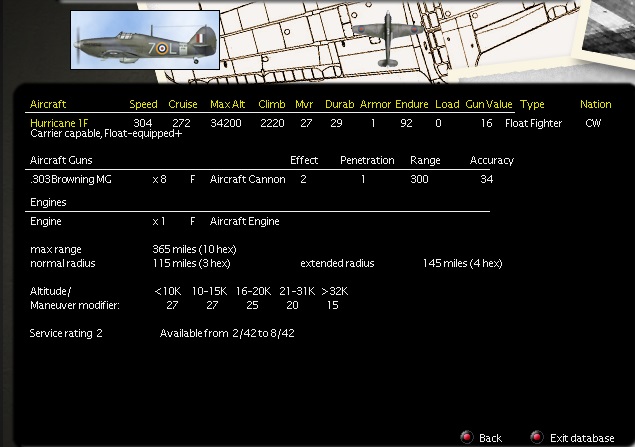
Task: Click the <10K altitude band
Action: (x=168, y=292)
